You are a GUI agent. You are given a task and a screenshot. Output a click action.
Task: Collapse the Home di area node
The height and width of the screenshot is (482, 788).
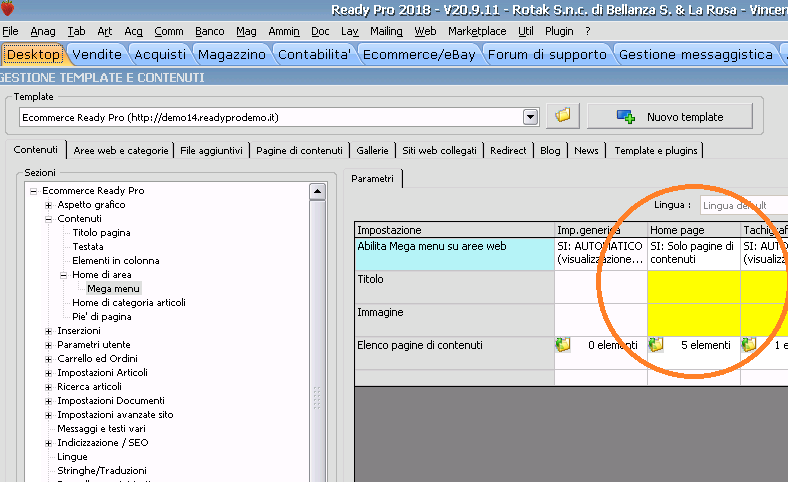pyautogui.click(x=63, y=275)
